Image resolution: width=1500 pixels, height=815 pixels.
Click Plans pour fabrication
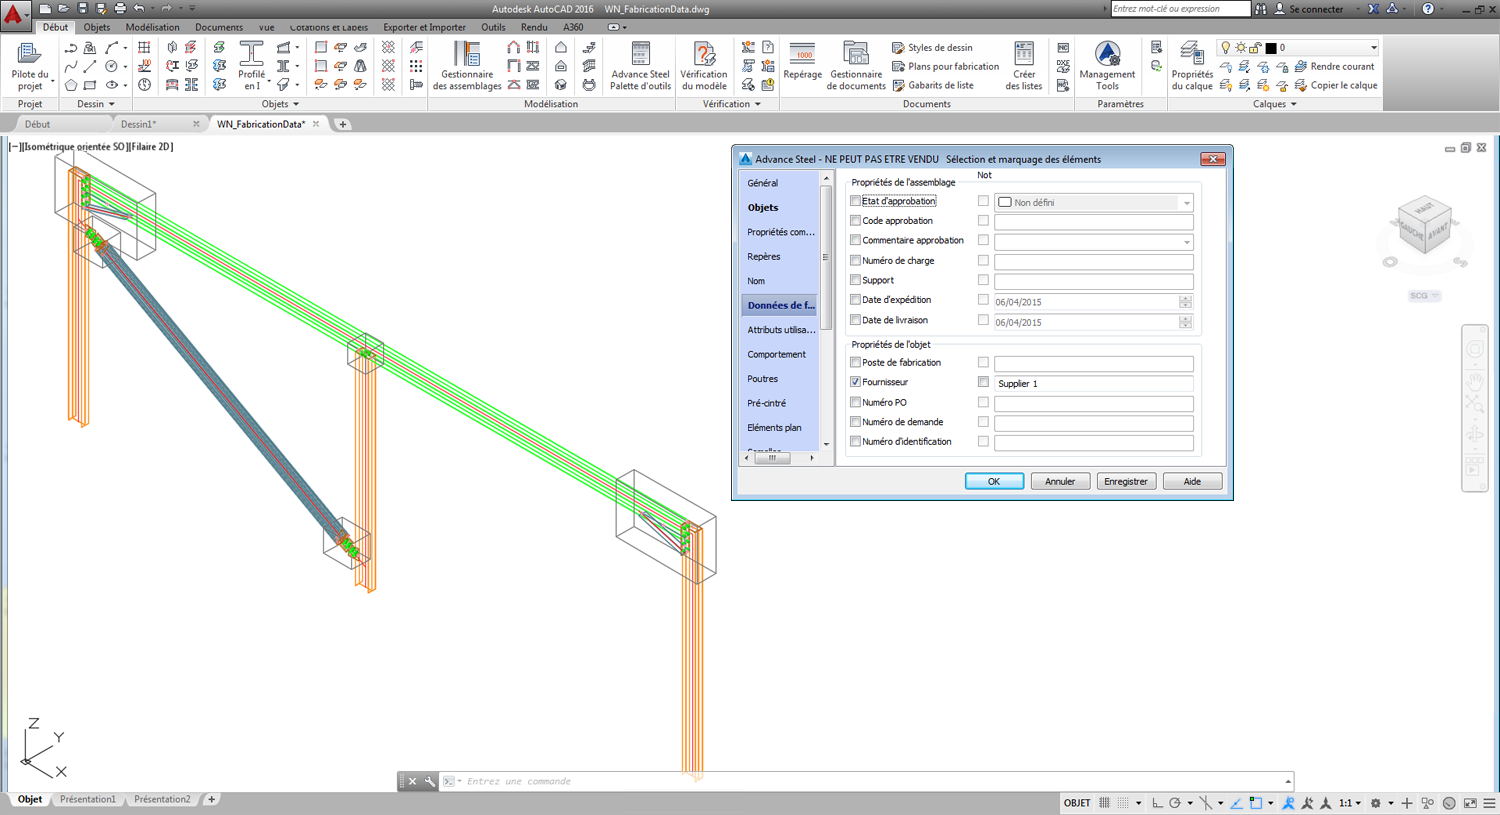[946, 66]
